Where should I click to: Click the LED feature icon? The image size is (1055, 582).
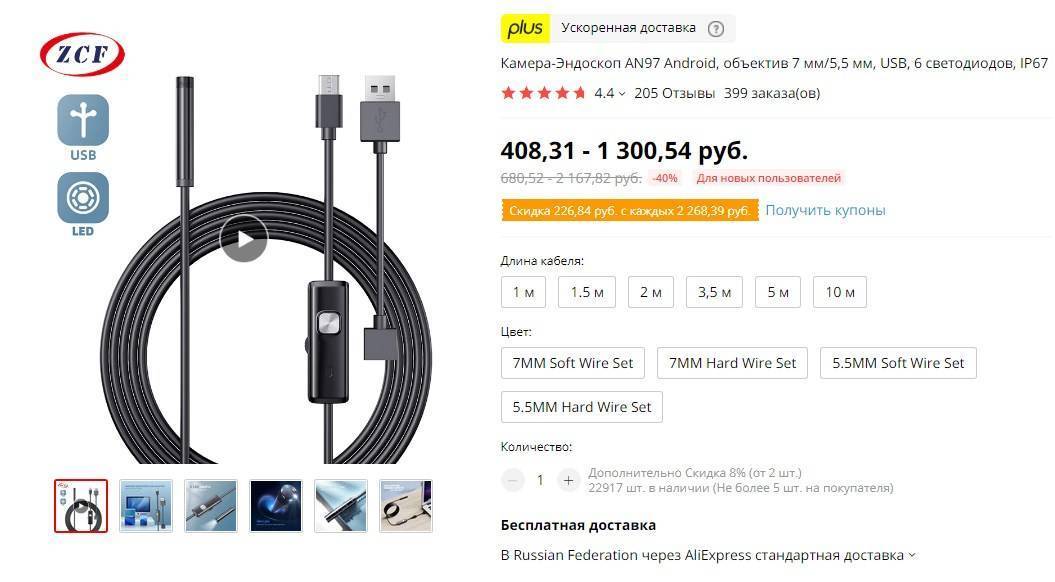(83, 204)
